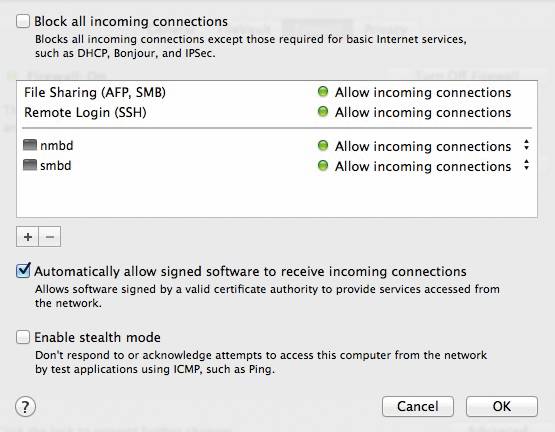The width and height of the screenshot is (555, 432).
Task: Select File Sharing (AFP, SMB) row
Action: click(277, 92)
